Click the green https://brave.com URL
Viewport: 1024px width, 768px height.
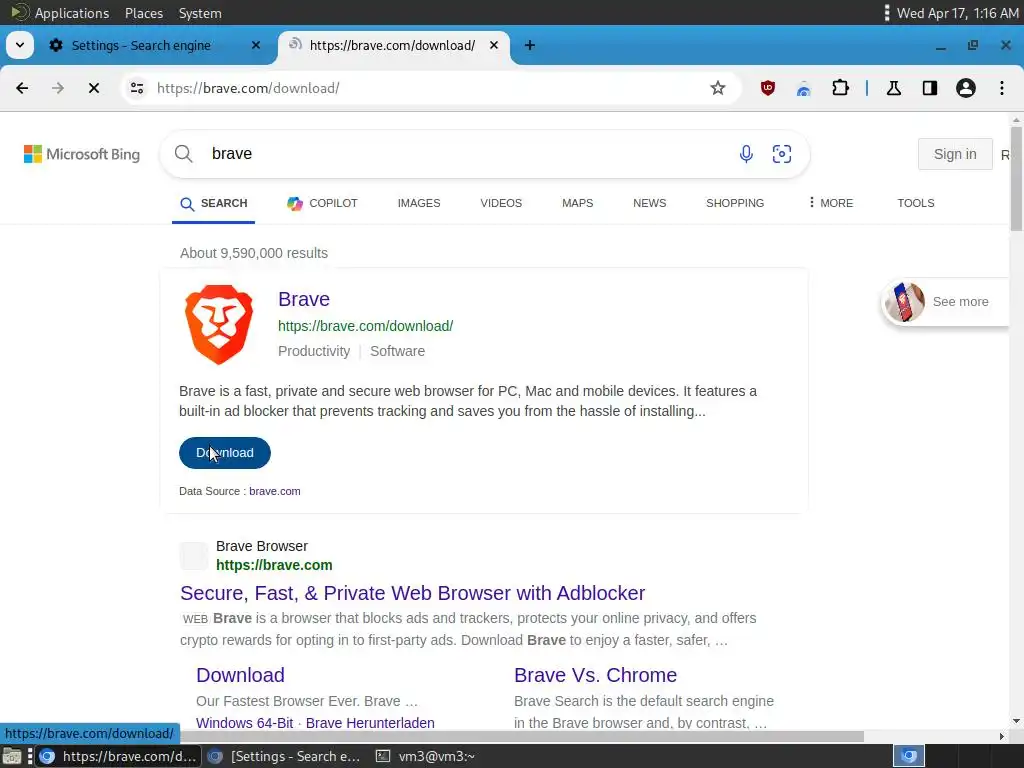tap(274, 565)
